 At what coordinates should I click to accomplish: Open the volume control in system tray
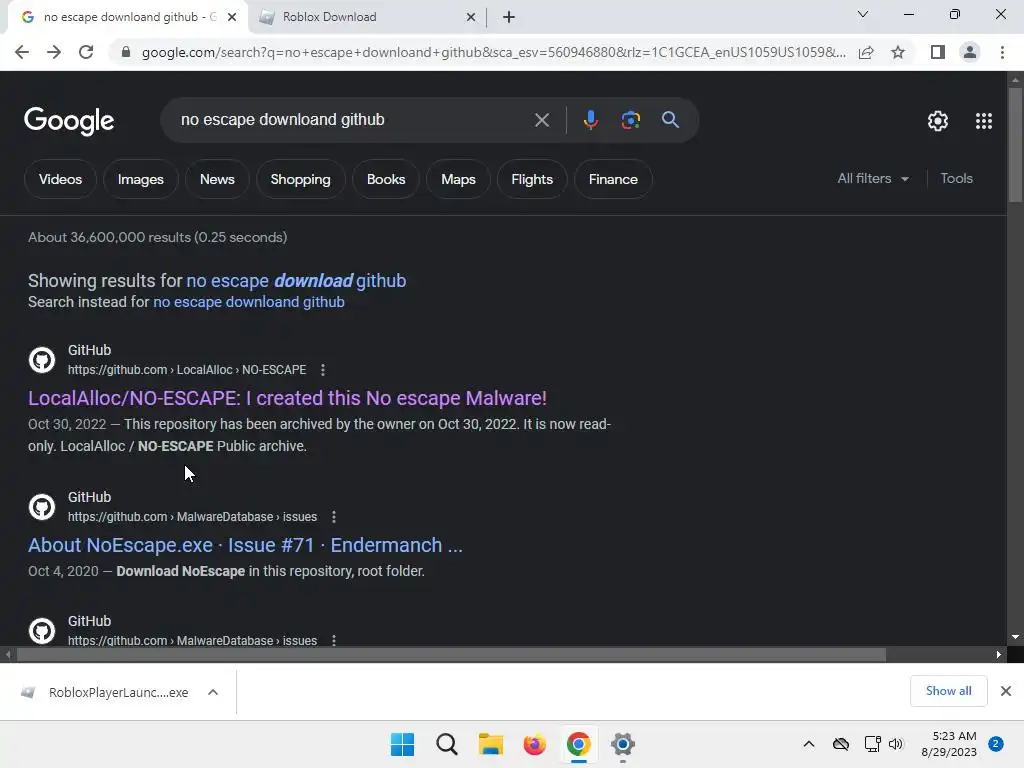coord(896,744)
